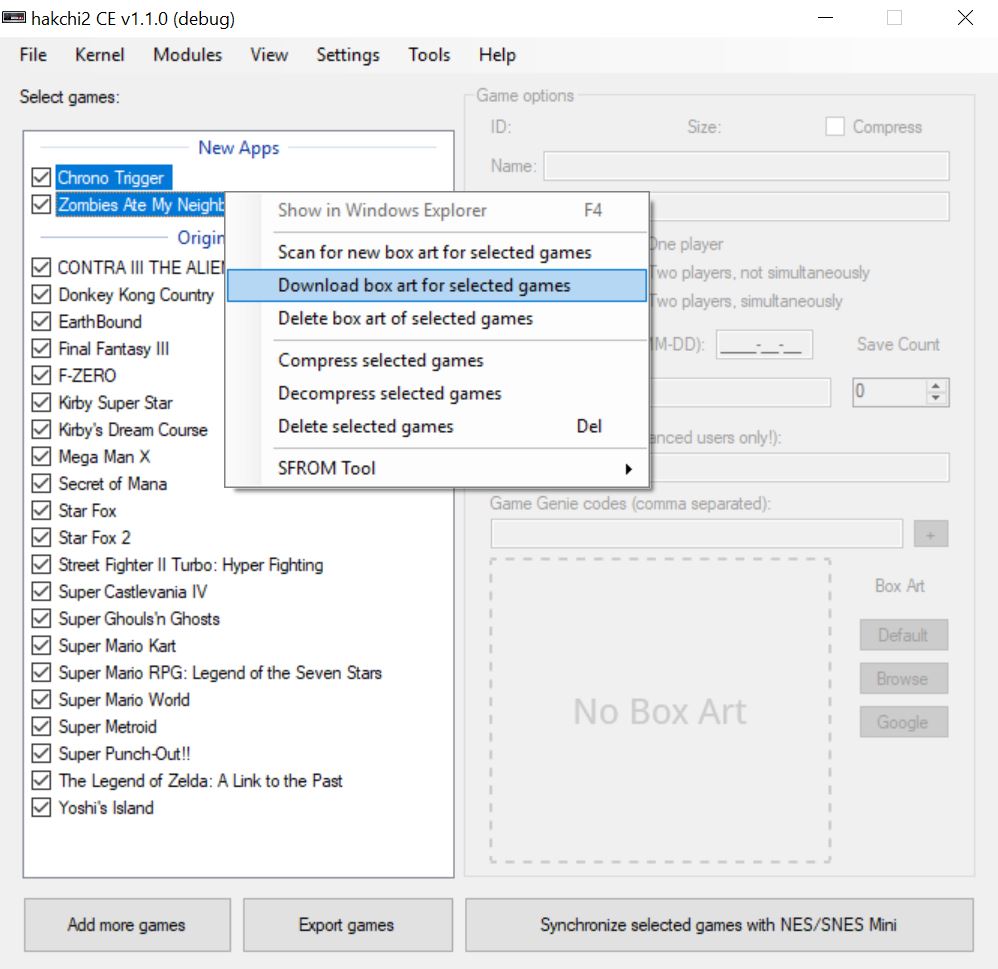Open the Kernel menu

coord(99,55)
